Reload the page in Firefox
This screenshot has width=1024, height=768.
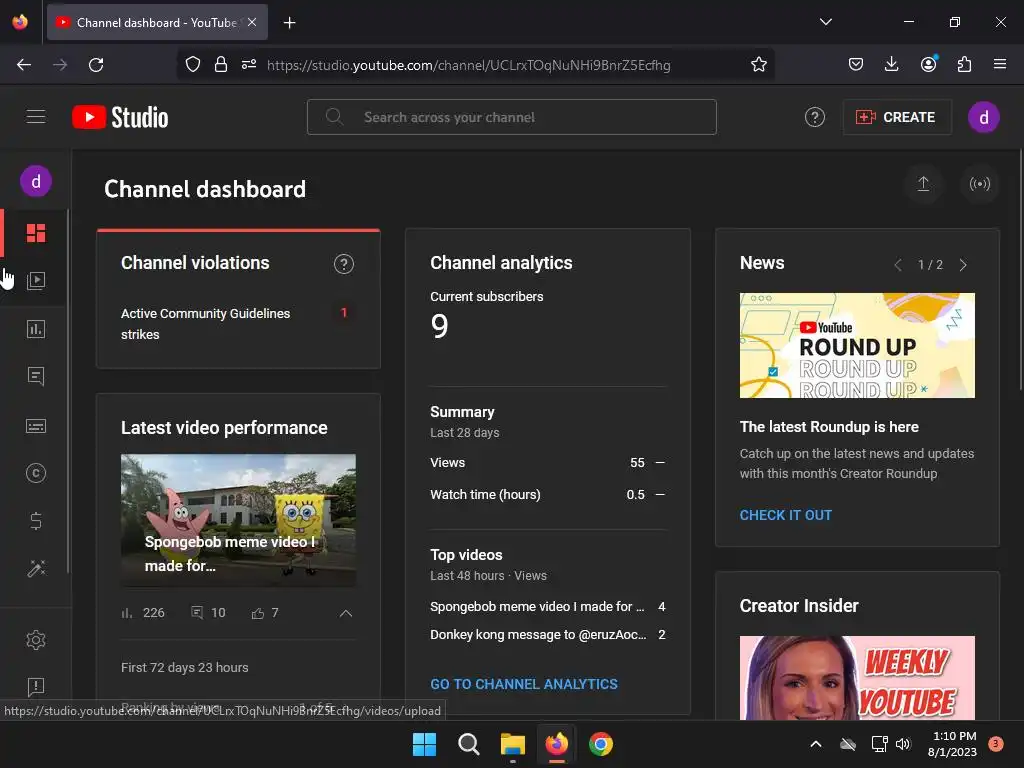96,65
